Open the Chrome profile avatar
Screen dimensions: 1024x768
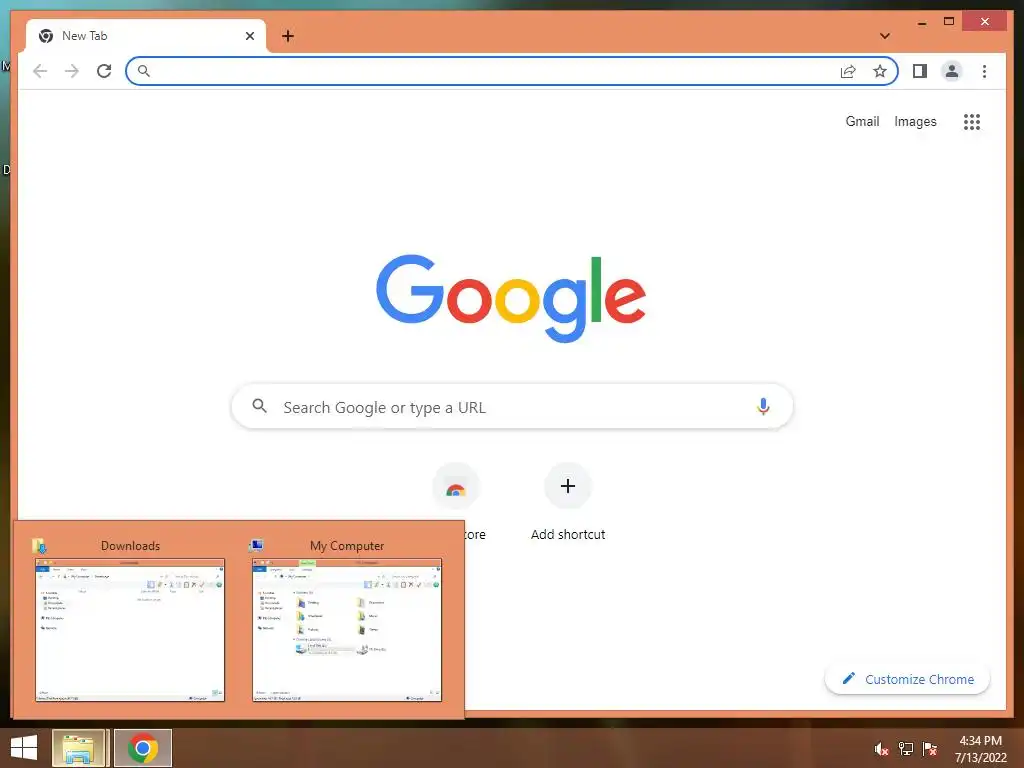point(952,71)
